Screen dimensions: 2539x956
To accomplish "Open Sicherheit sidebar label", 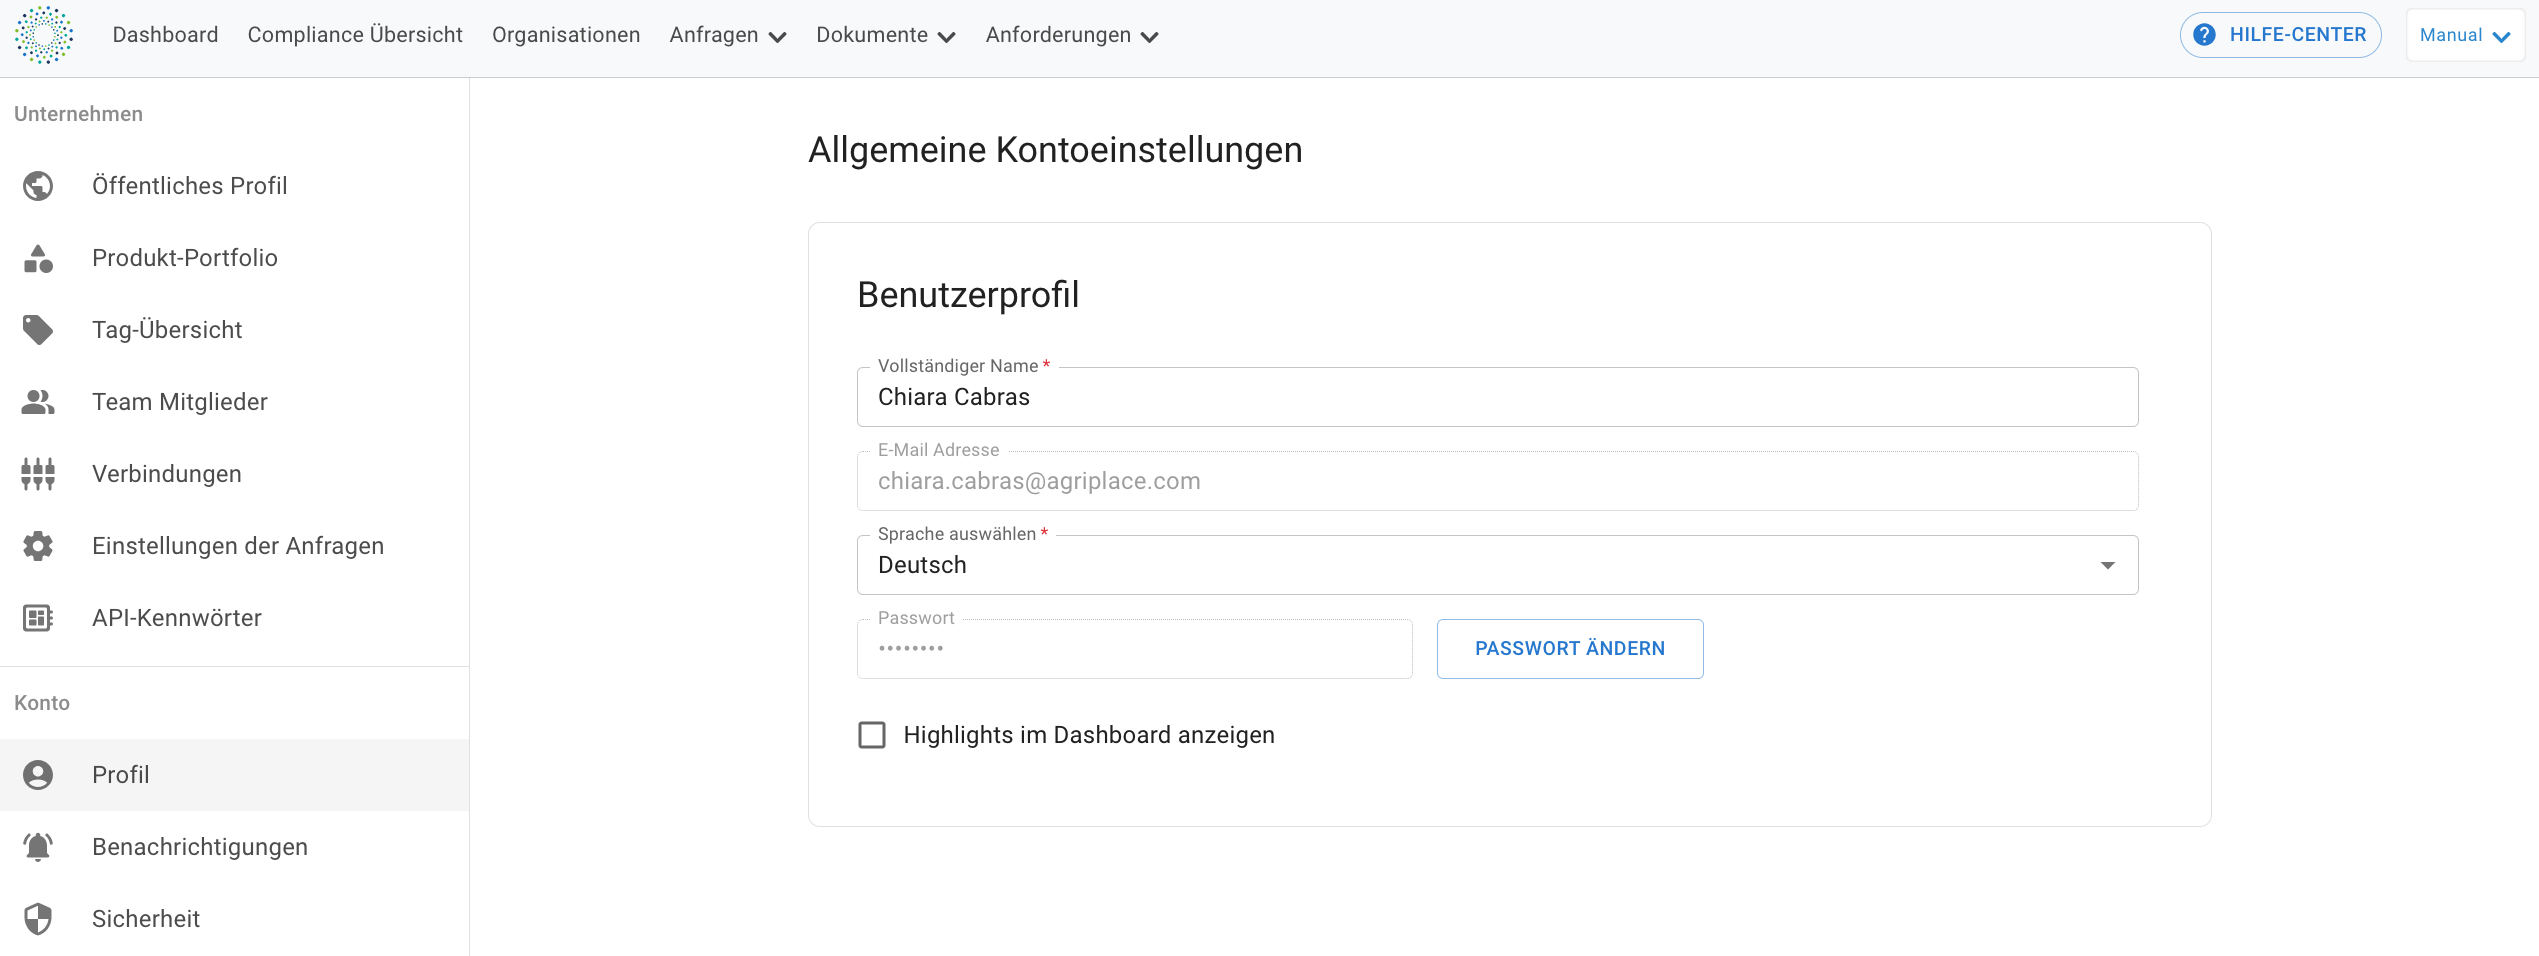I will click(x=146, y=919).
